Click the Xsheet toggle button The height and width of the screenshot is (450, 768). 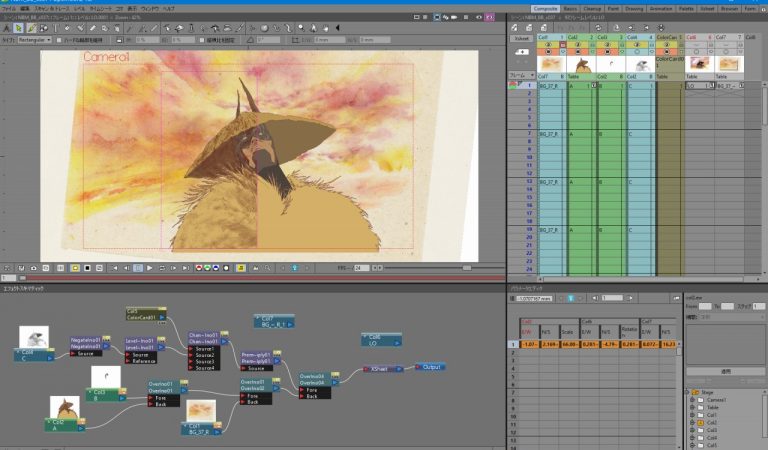(x=522, y=38)
